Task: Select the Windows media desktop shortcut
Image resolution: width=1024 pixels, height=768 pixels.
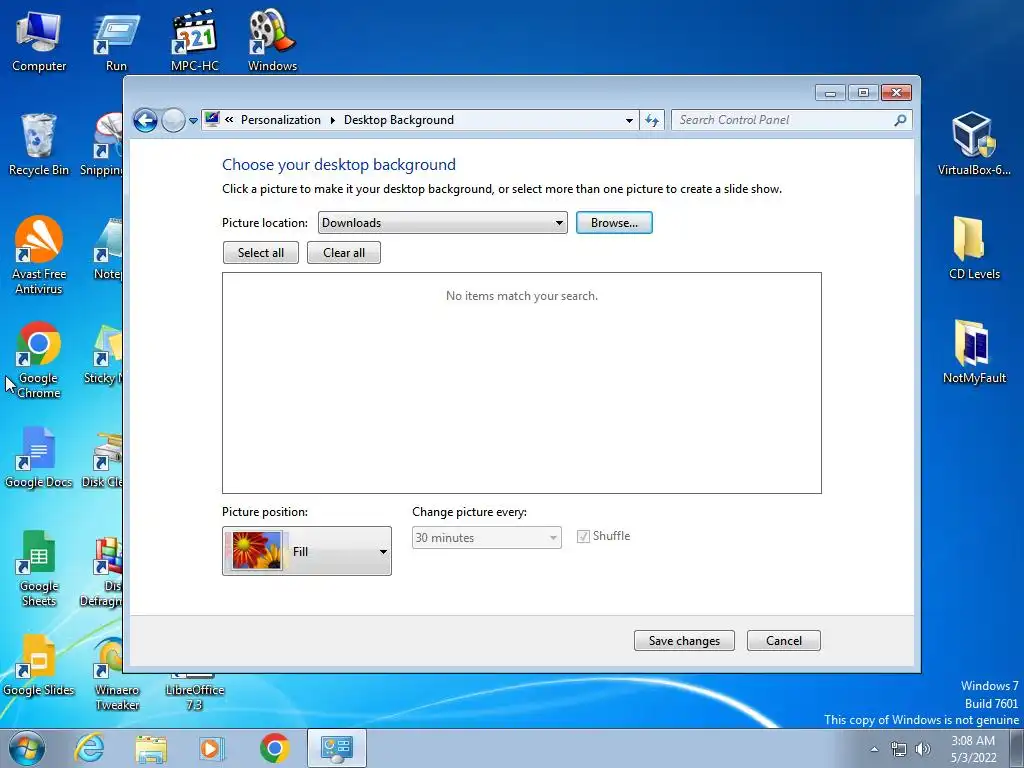Action: coord(272,40)
